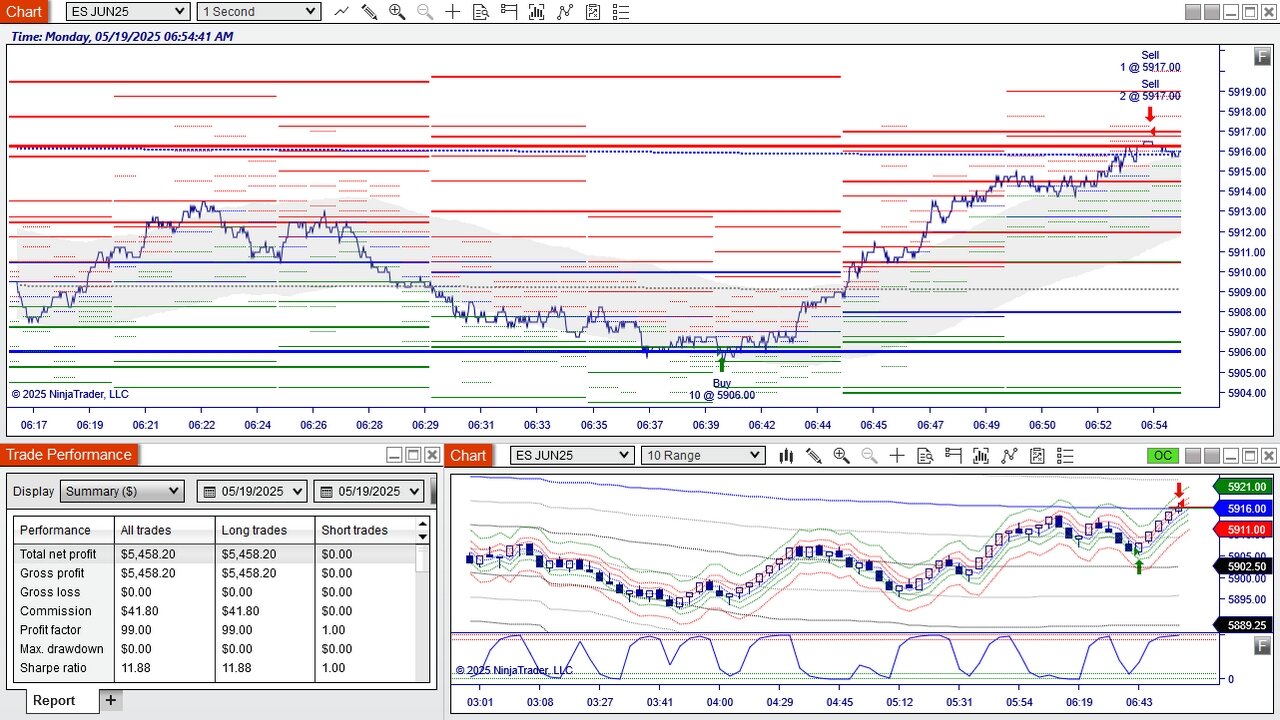This screenshot has width=1280, height=720.
Task: Select the bottom Chart window tab
Action: coord(468,455)
